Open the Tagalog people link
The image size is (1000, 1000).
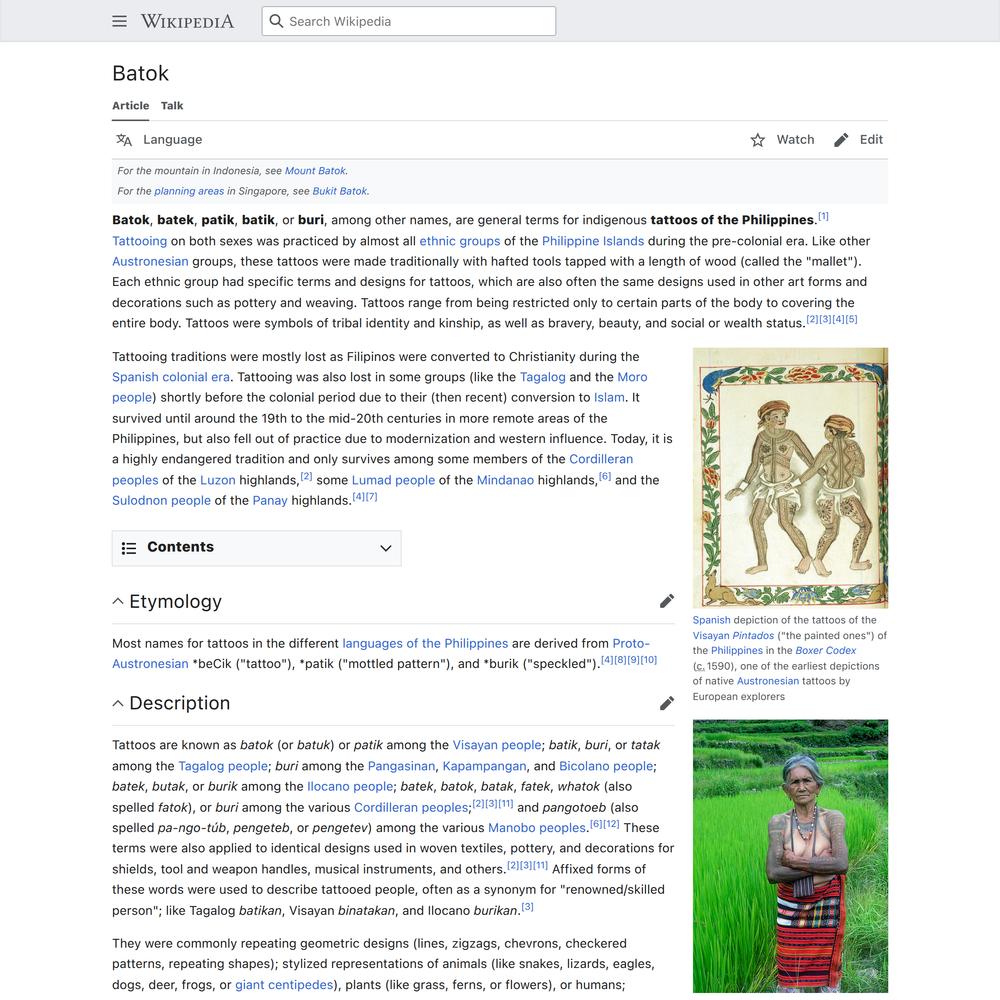coord(223,766)
